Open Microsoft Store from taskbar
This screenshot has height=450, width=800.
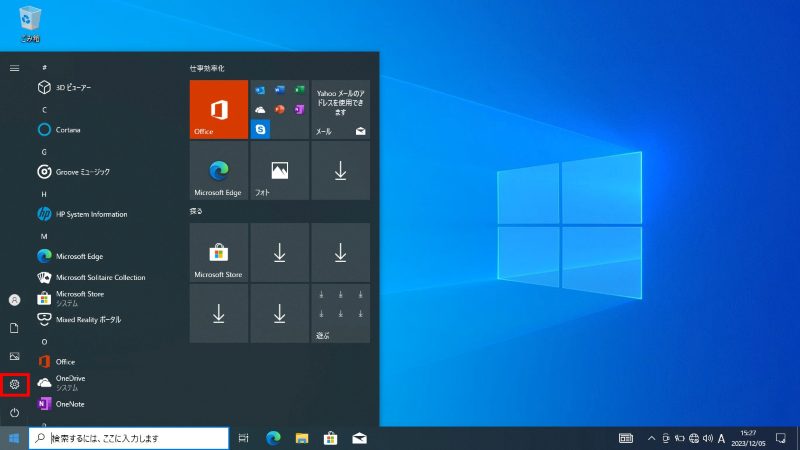coord(331,438)
